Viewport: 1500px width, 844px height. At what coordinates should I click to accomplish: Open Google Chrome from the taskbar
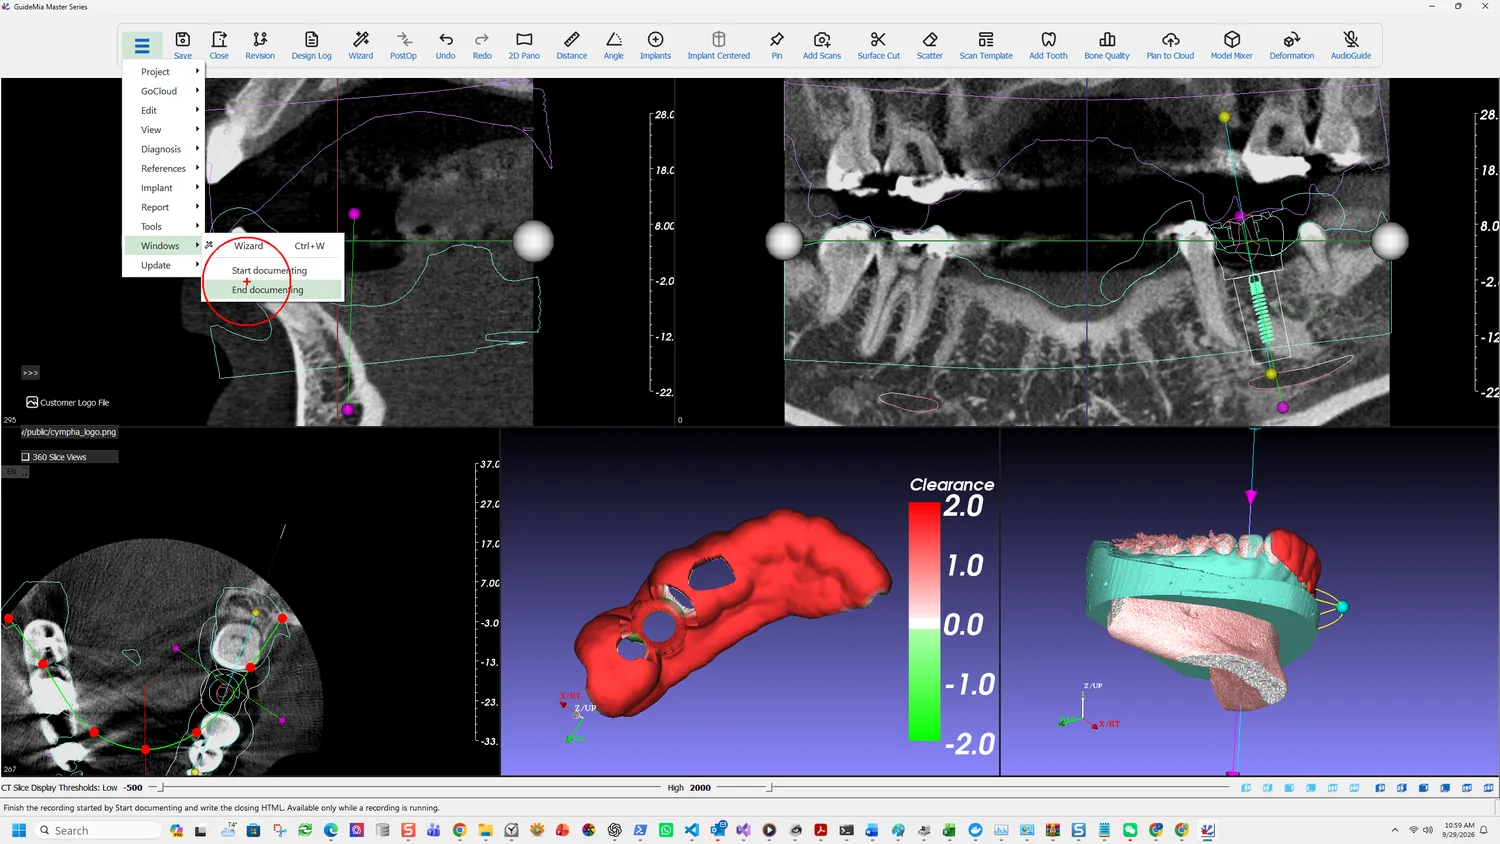coord(459,830)
